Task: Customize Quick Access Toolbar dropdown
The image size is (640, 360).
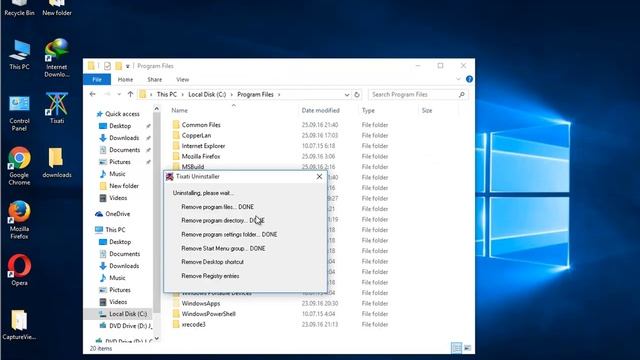Action: [128, 66]
